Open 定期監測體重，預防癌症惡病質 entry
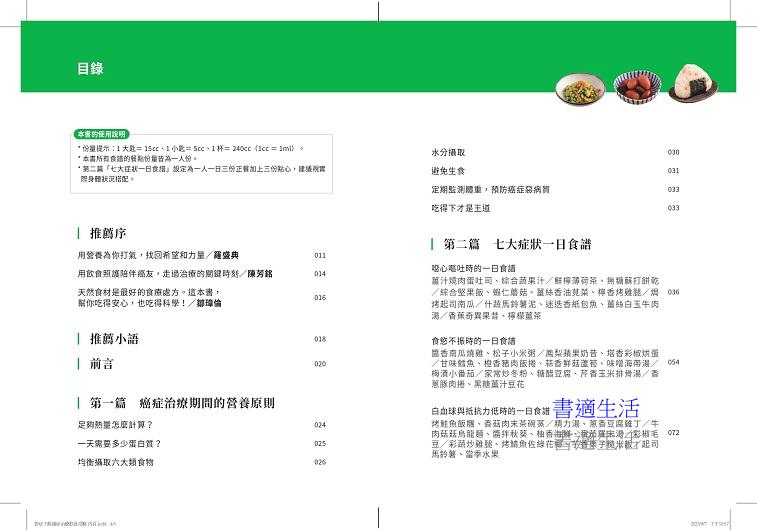The height and width of the screenshot is (530, 757). 486,189
